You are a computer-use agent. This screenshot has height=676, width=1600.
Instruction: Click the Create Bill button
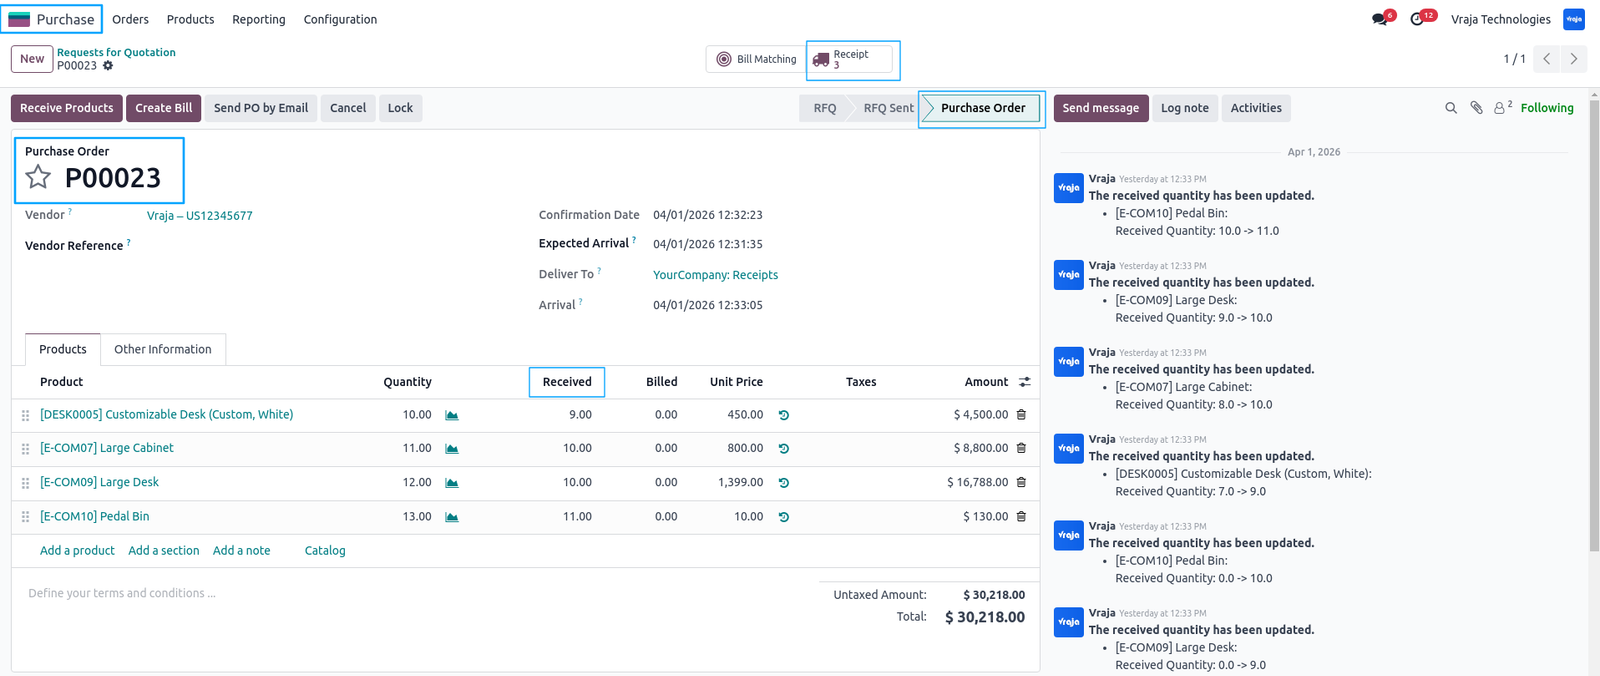click(x=164, y=108)
